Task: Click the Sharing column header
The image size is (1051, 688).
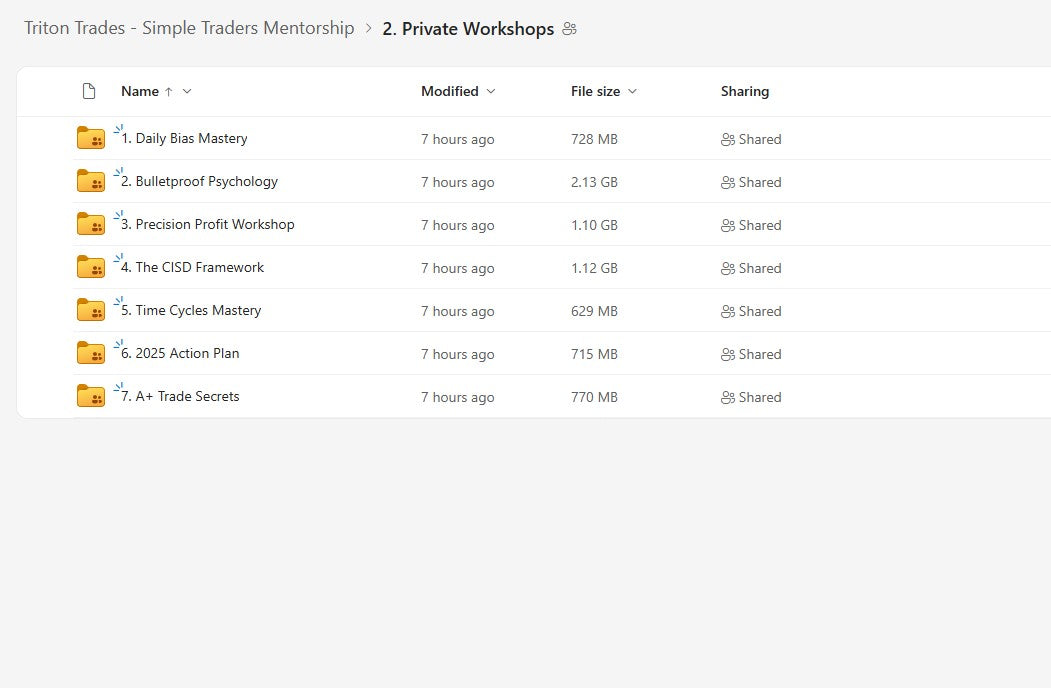Action: (x=744, y=91)
